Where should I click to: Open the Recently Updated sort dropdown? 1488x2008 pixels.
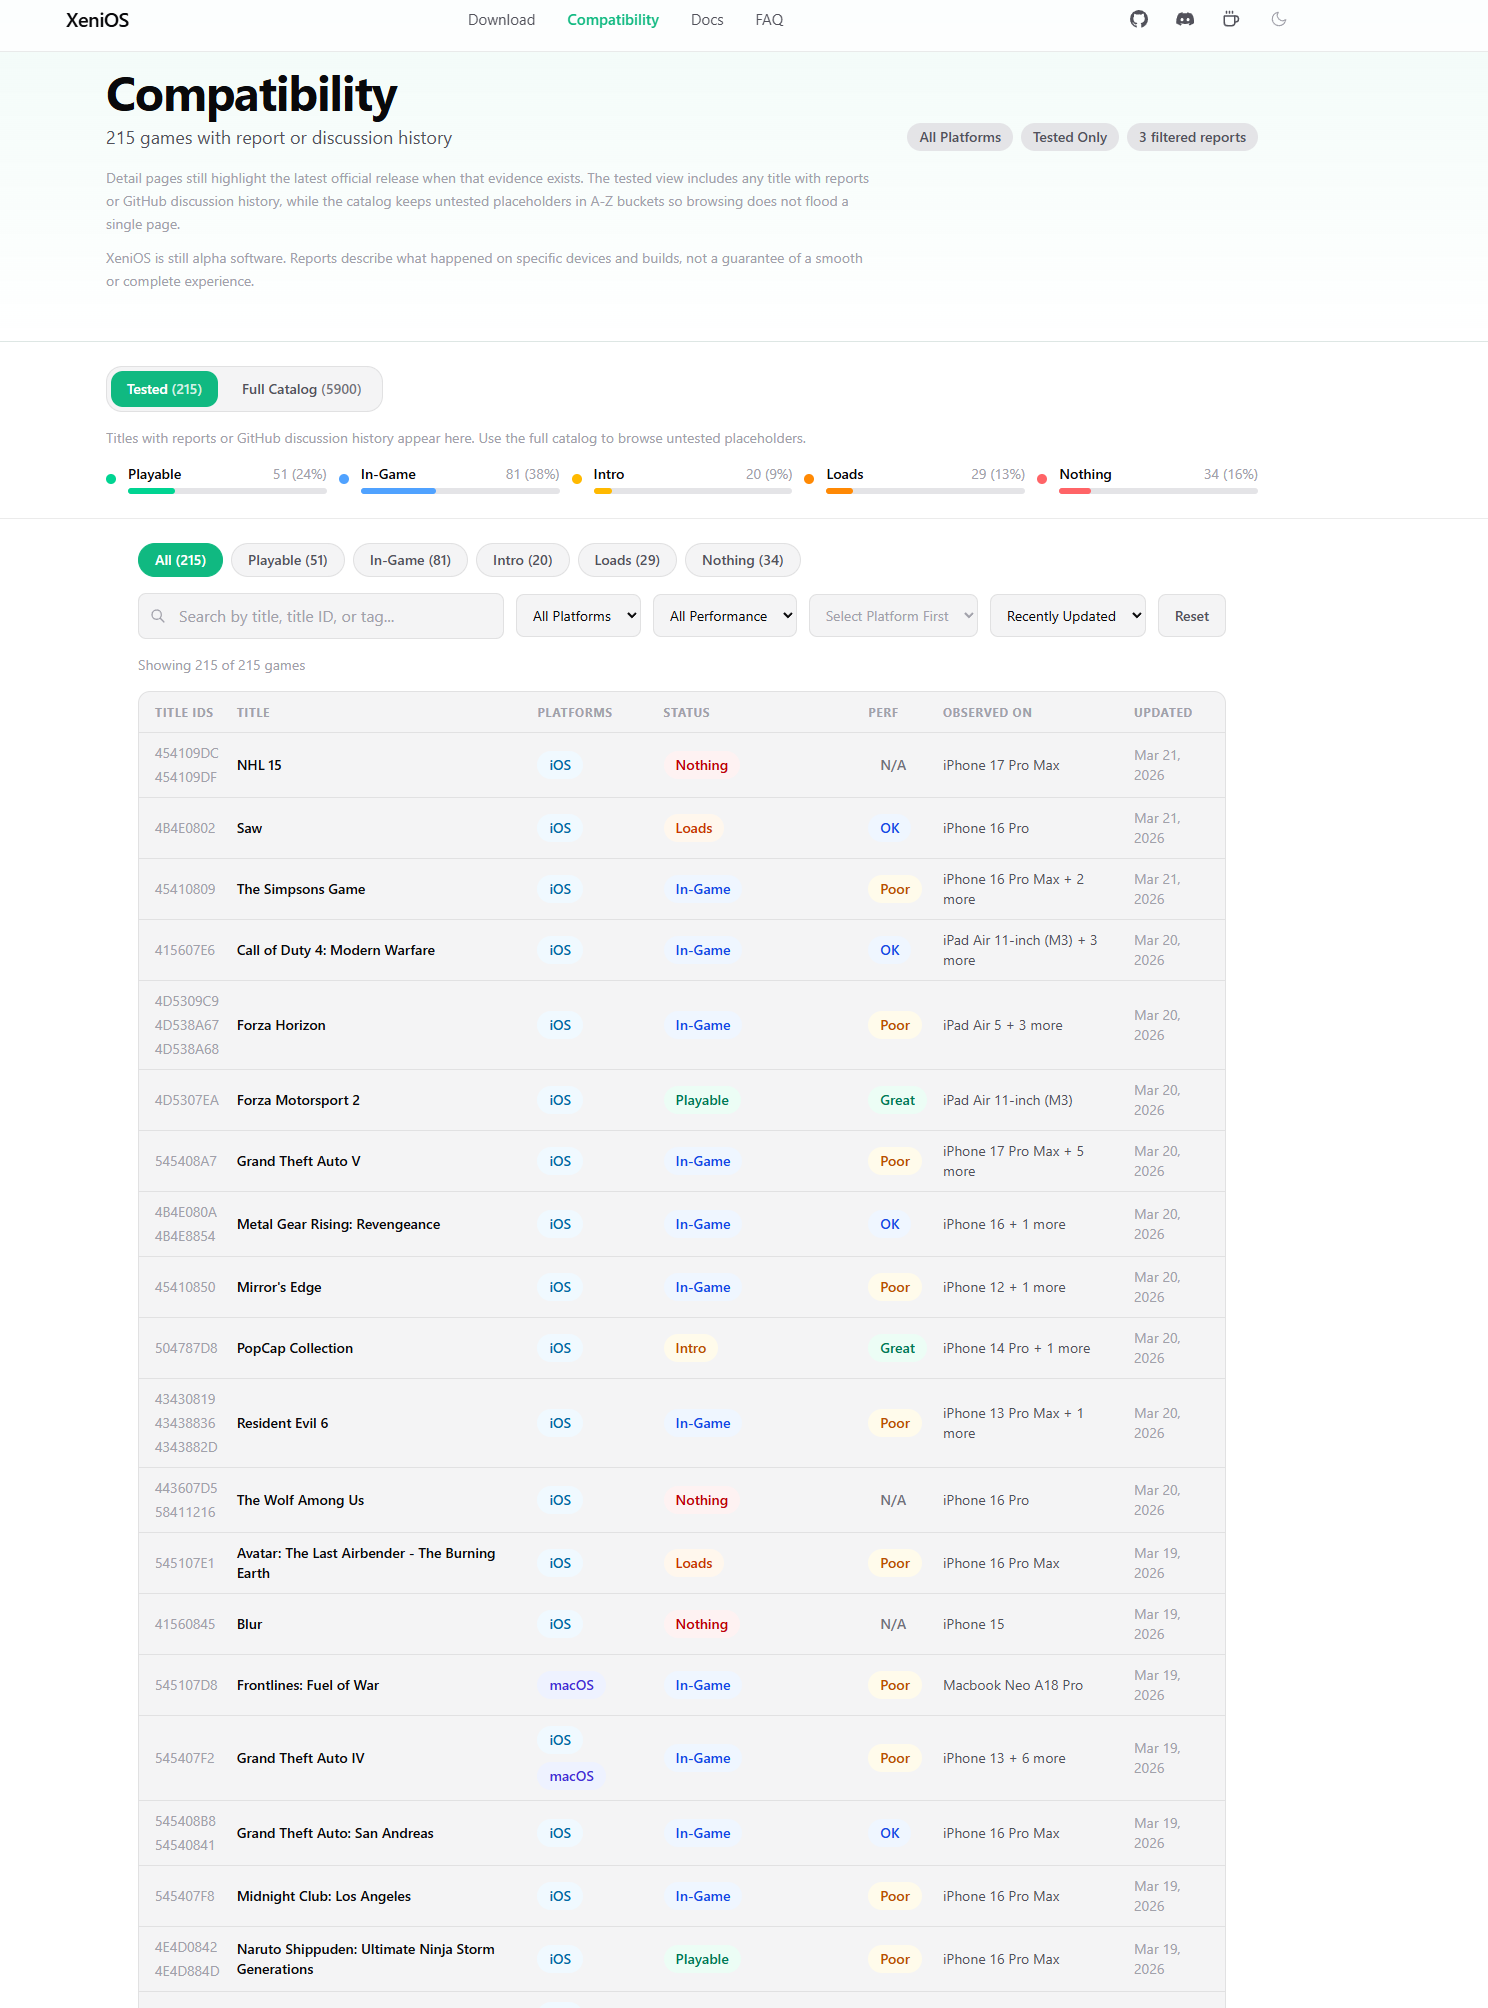point(1067,616)
